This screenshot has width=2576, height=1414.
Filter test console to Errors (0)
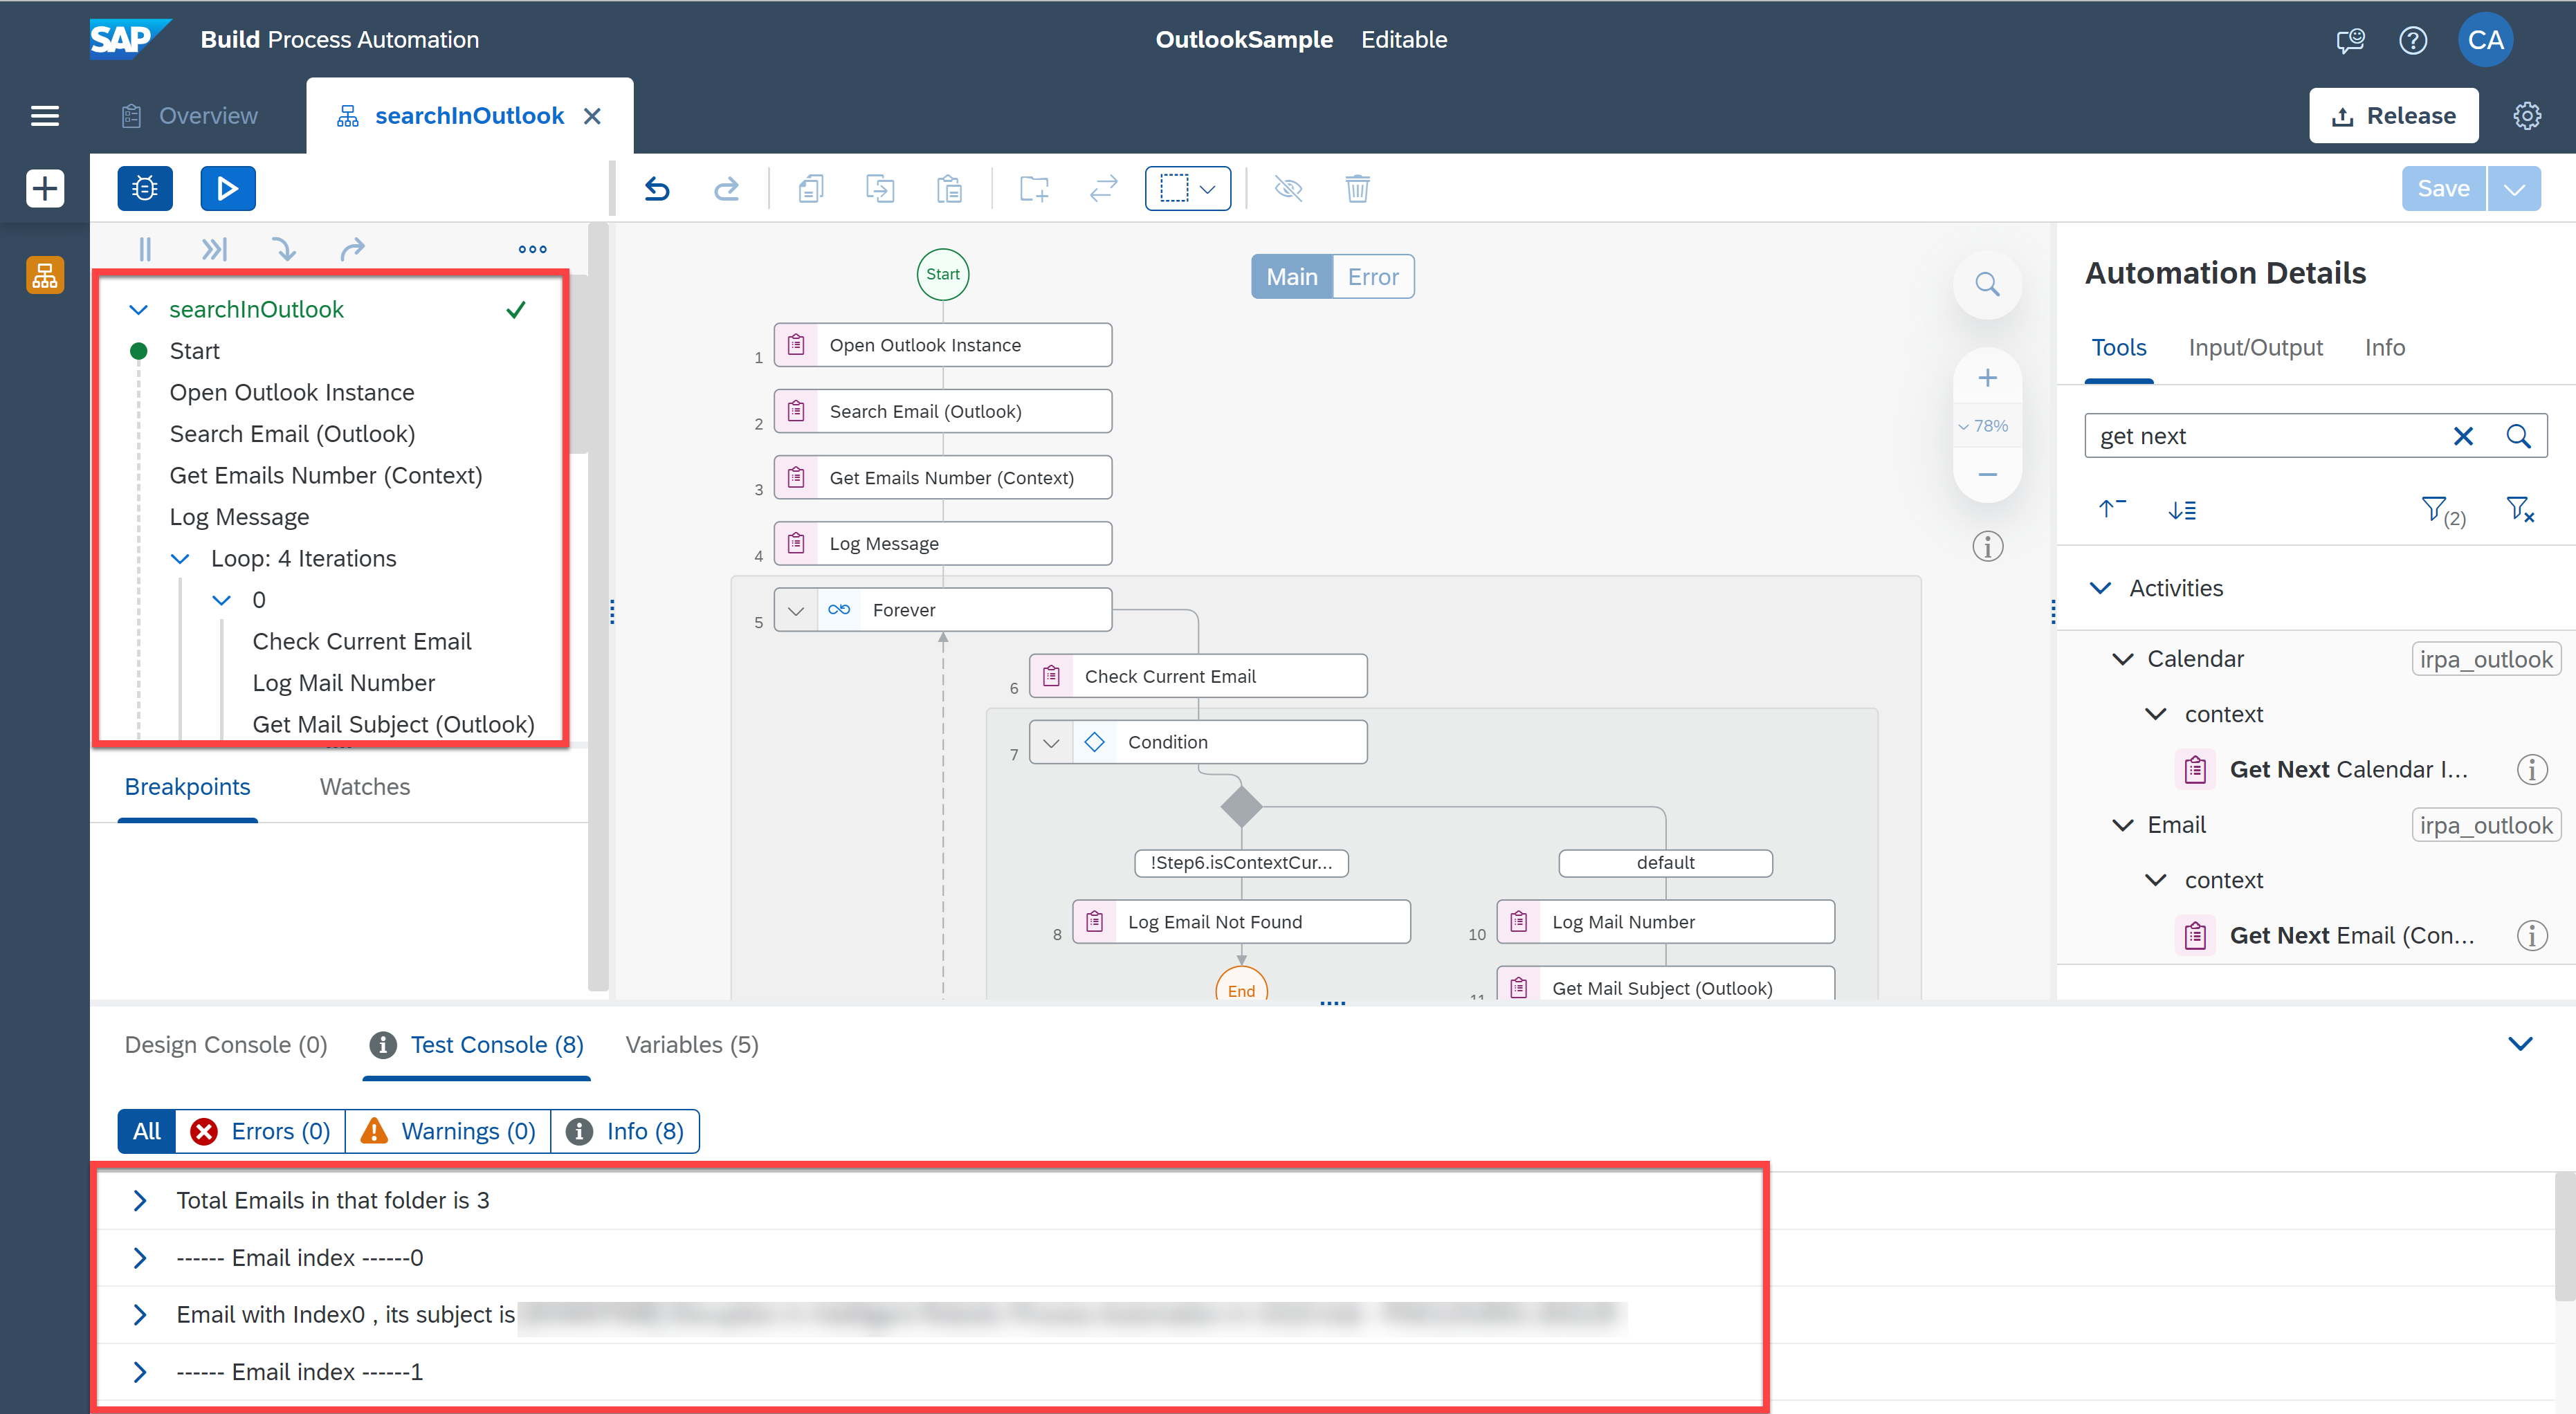click(x=261, y=1131)
